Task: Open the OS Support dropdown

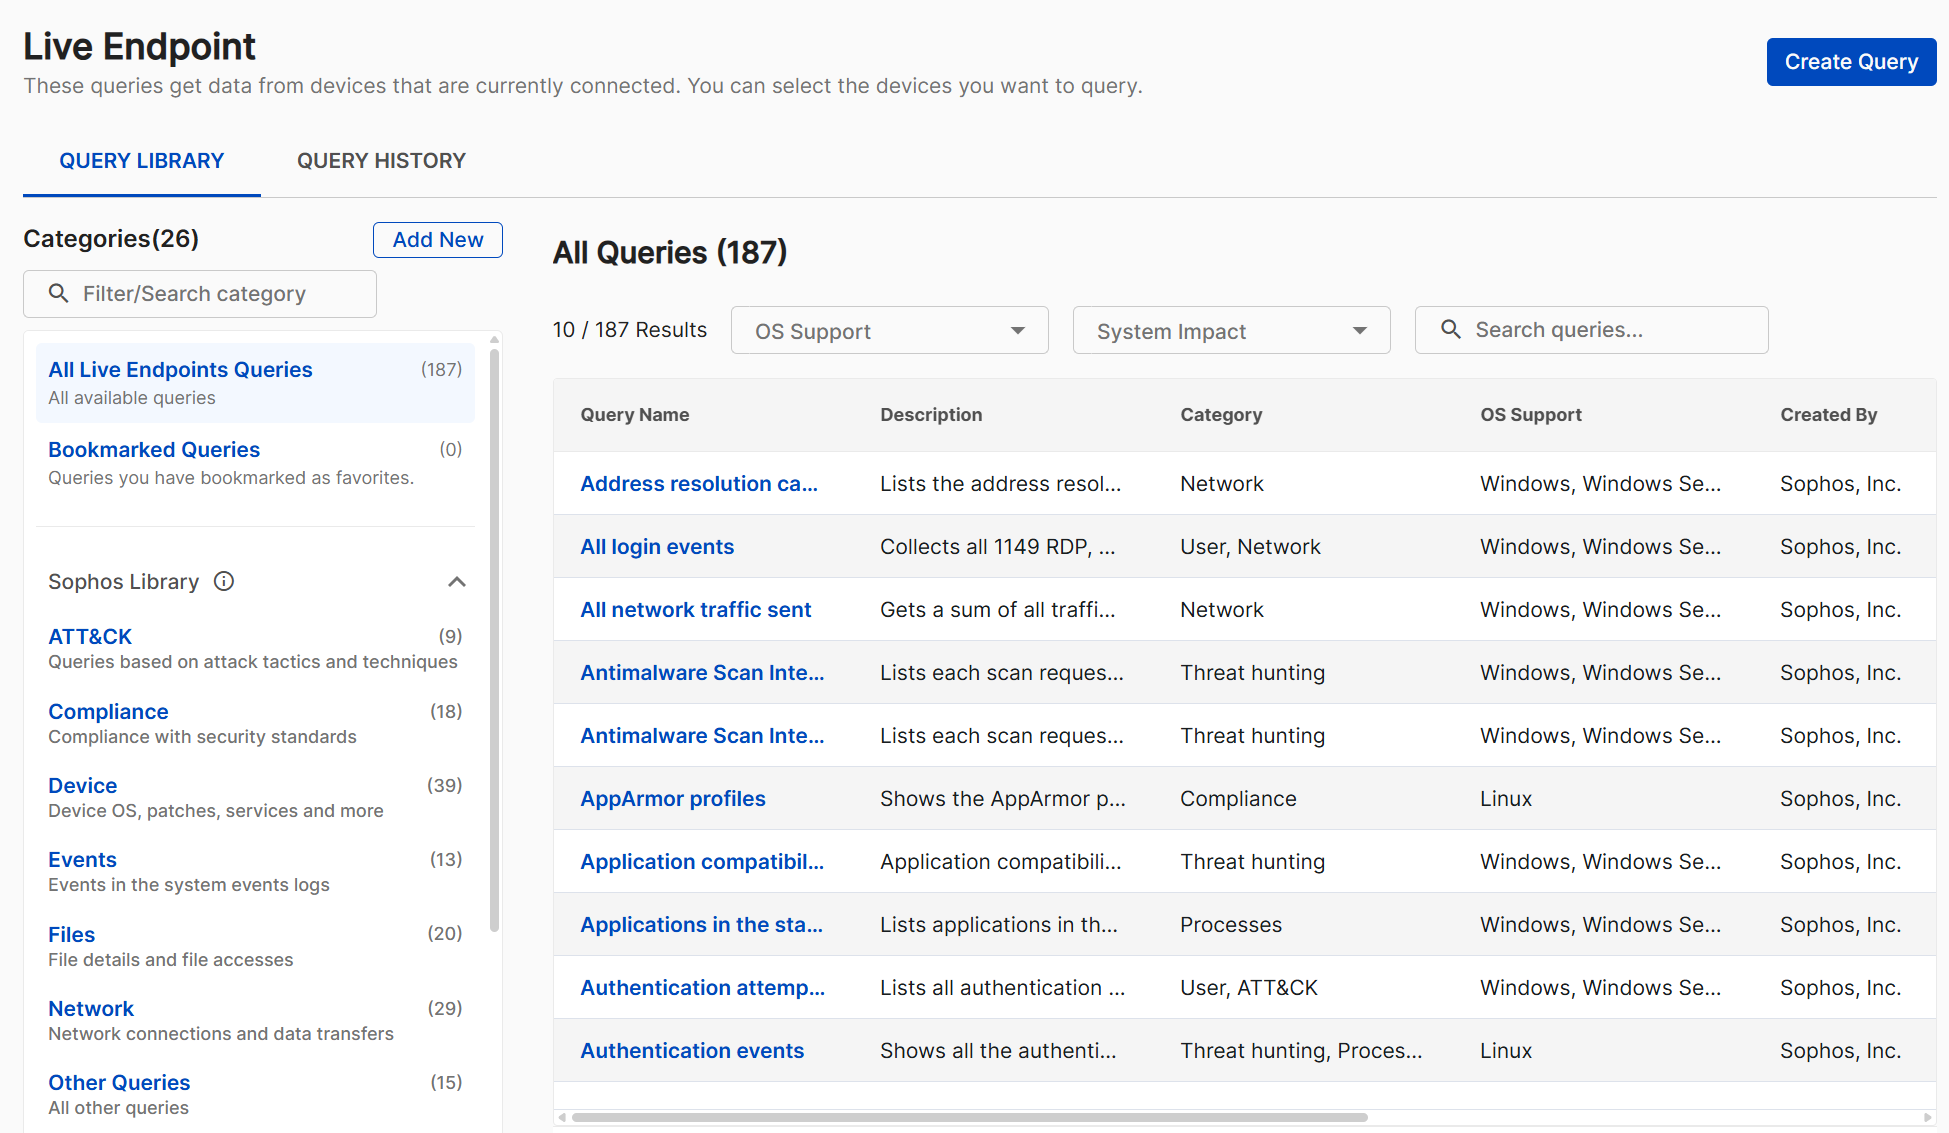Action: coord(889,330)
